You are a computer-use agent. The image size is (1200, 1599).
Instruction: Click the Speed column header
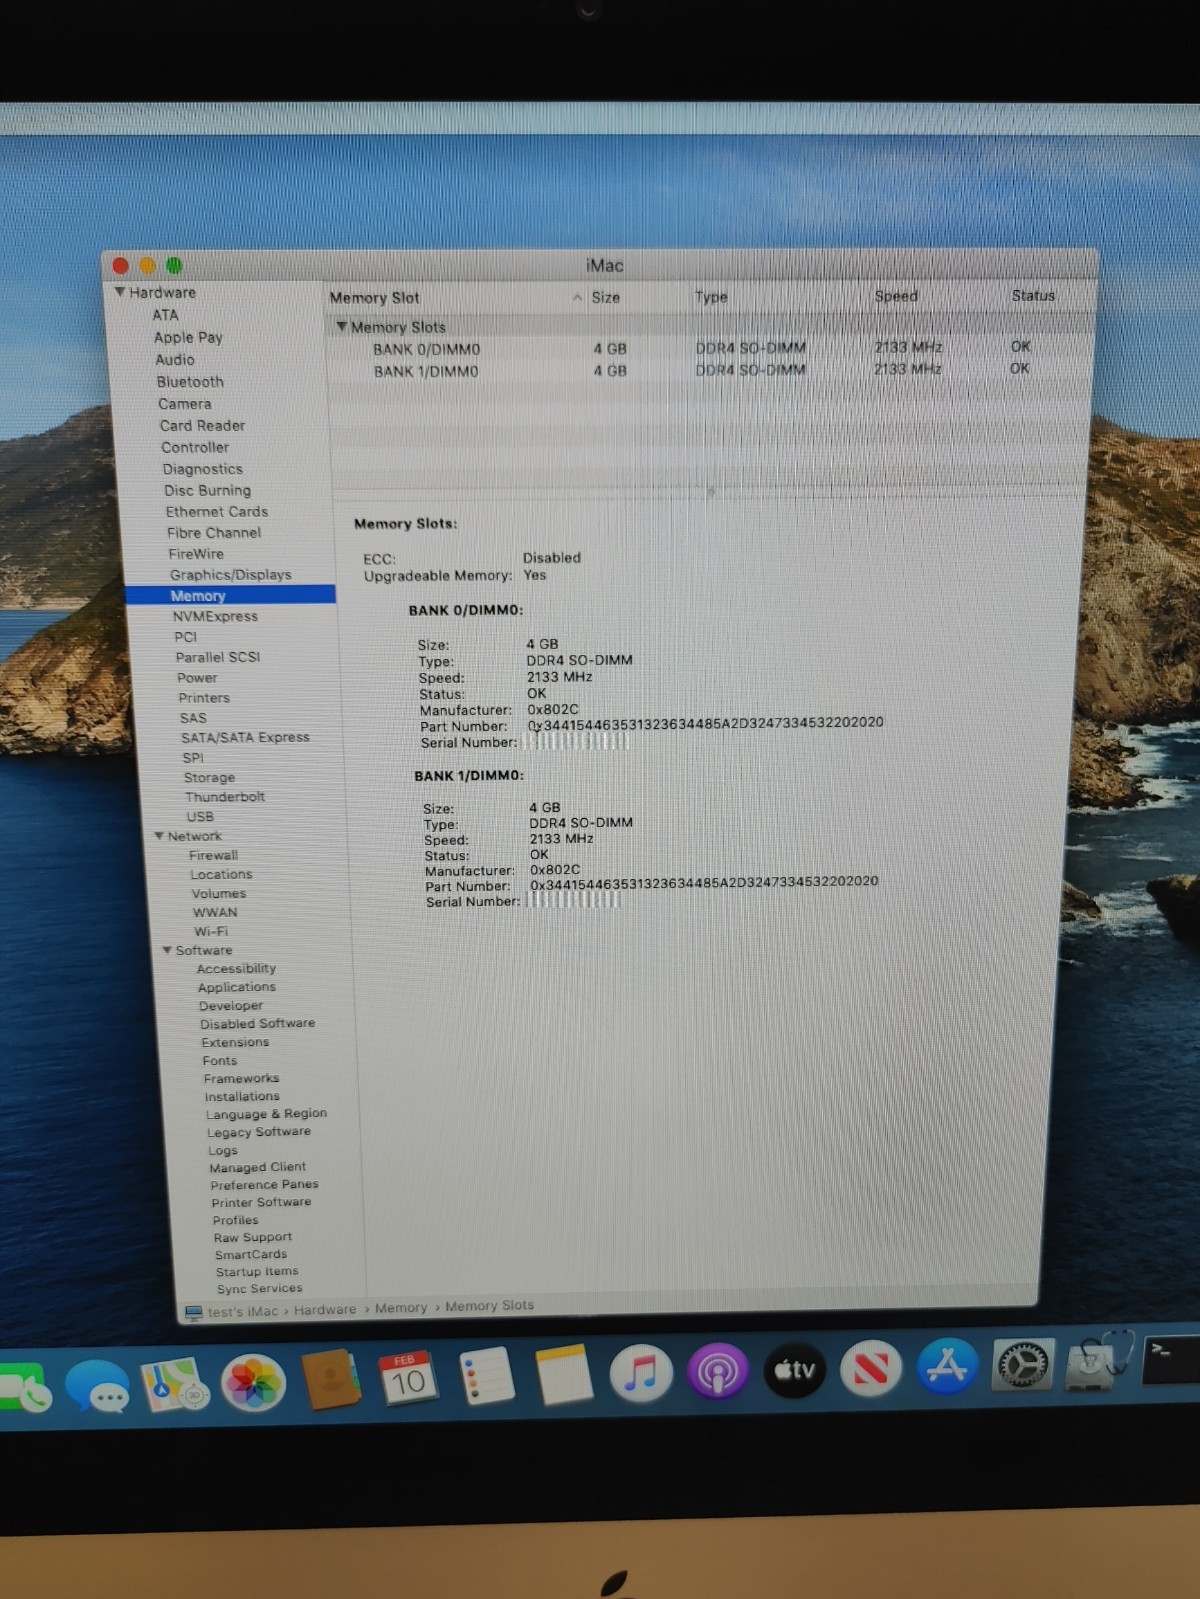pos(895,296)
